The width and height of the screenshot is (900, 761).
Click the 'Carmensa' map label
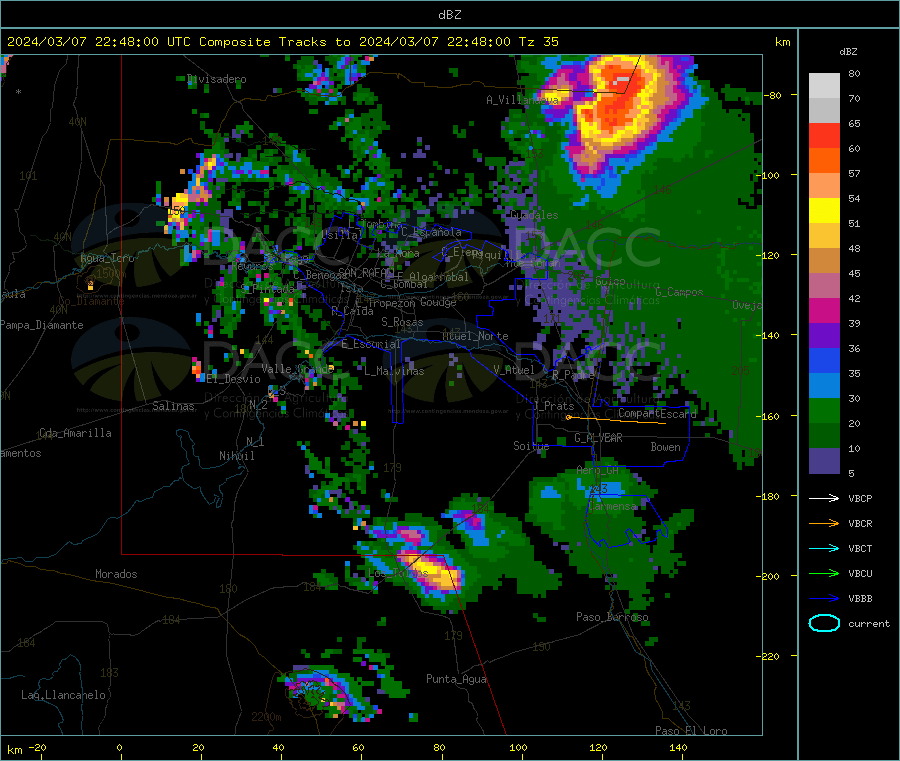[612, 506]
